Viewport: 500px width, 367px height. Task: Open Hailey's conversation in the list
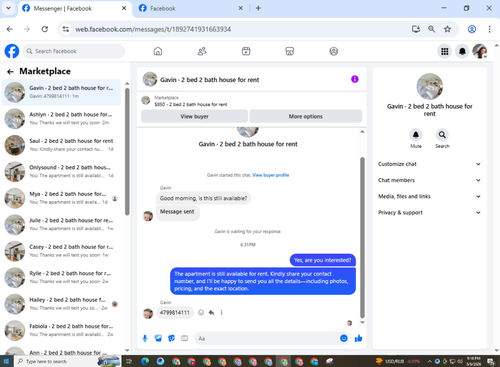click(62, 304)
